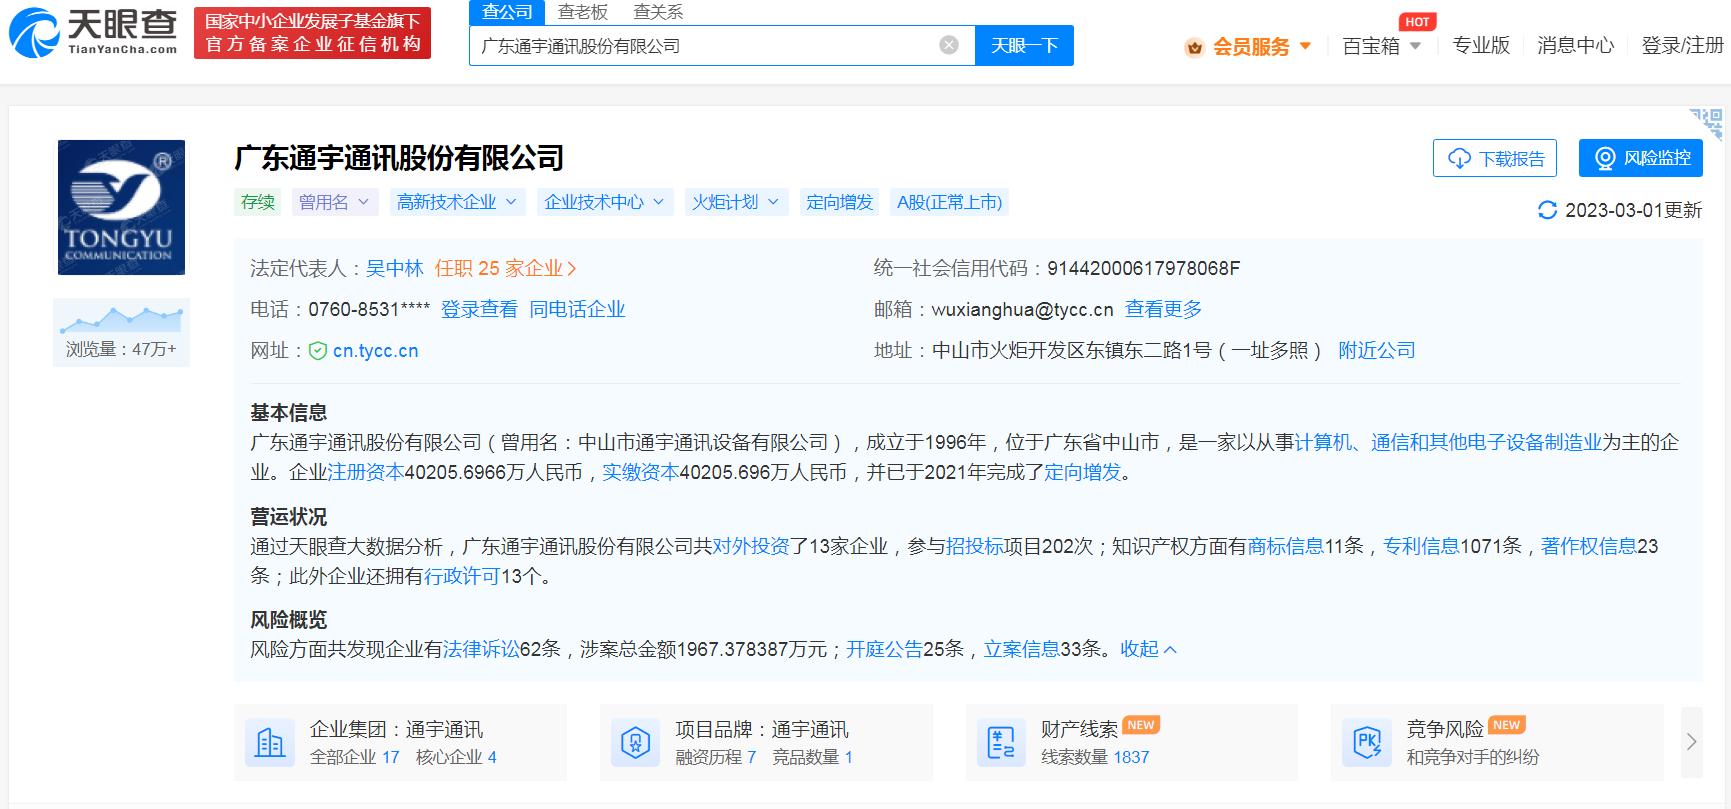Expand the 曾用名 dropdown tag
Image resolution: width=1731 pixels, height=809 pixels.
(x=335, y=202)
